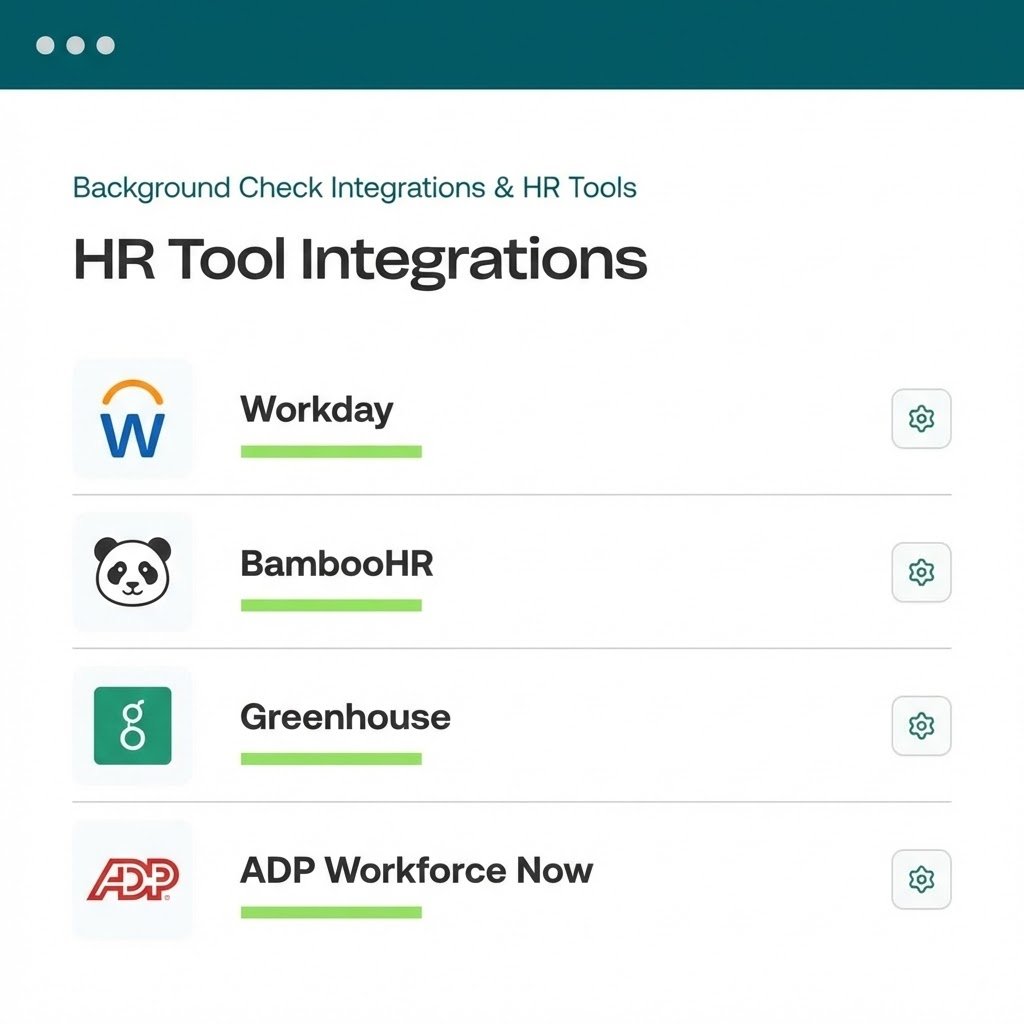Click the red ADP logo

132,879
